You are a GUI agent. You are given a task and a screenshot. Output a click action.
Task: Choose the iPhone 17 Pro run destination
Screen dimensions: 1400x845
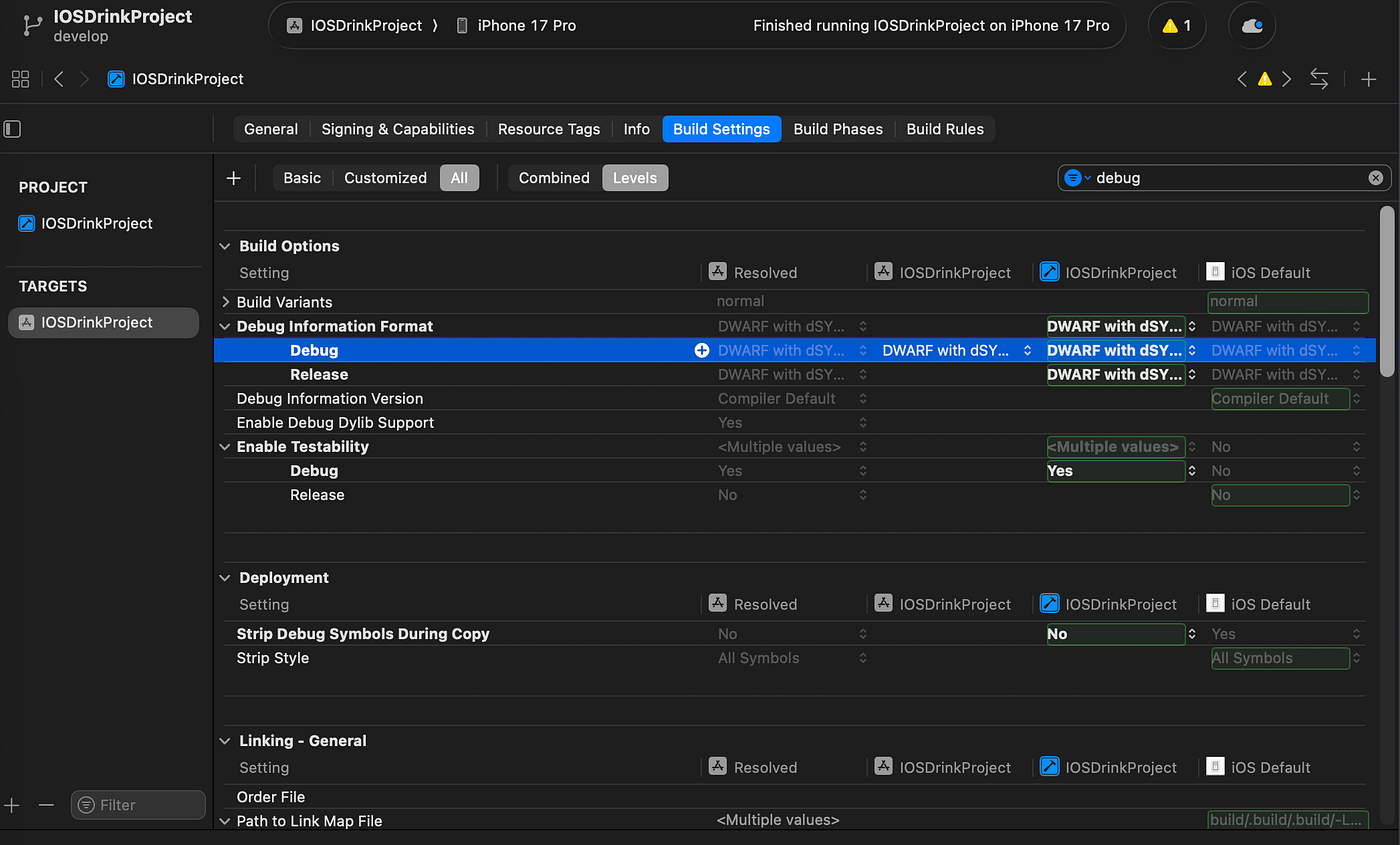click(516, 26)
